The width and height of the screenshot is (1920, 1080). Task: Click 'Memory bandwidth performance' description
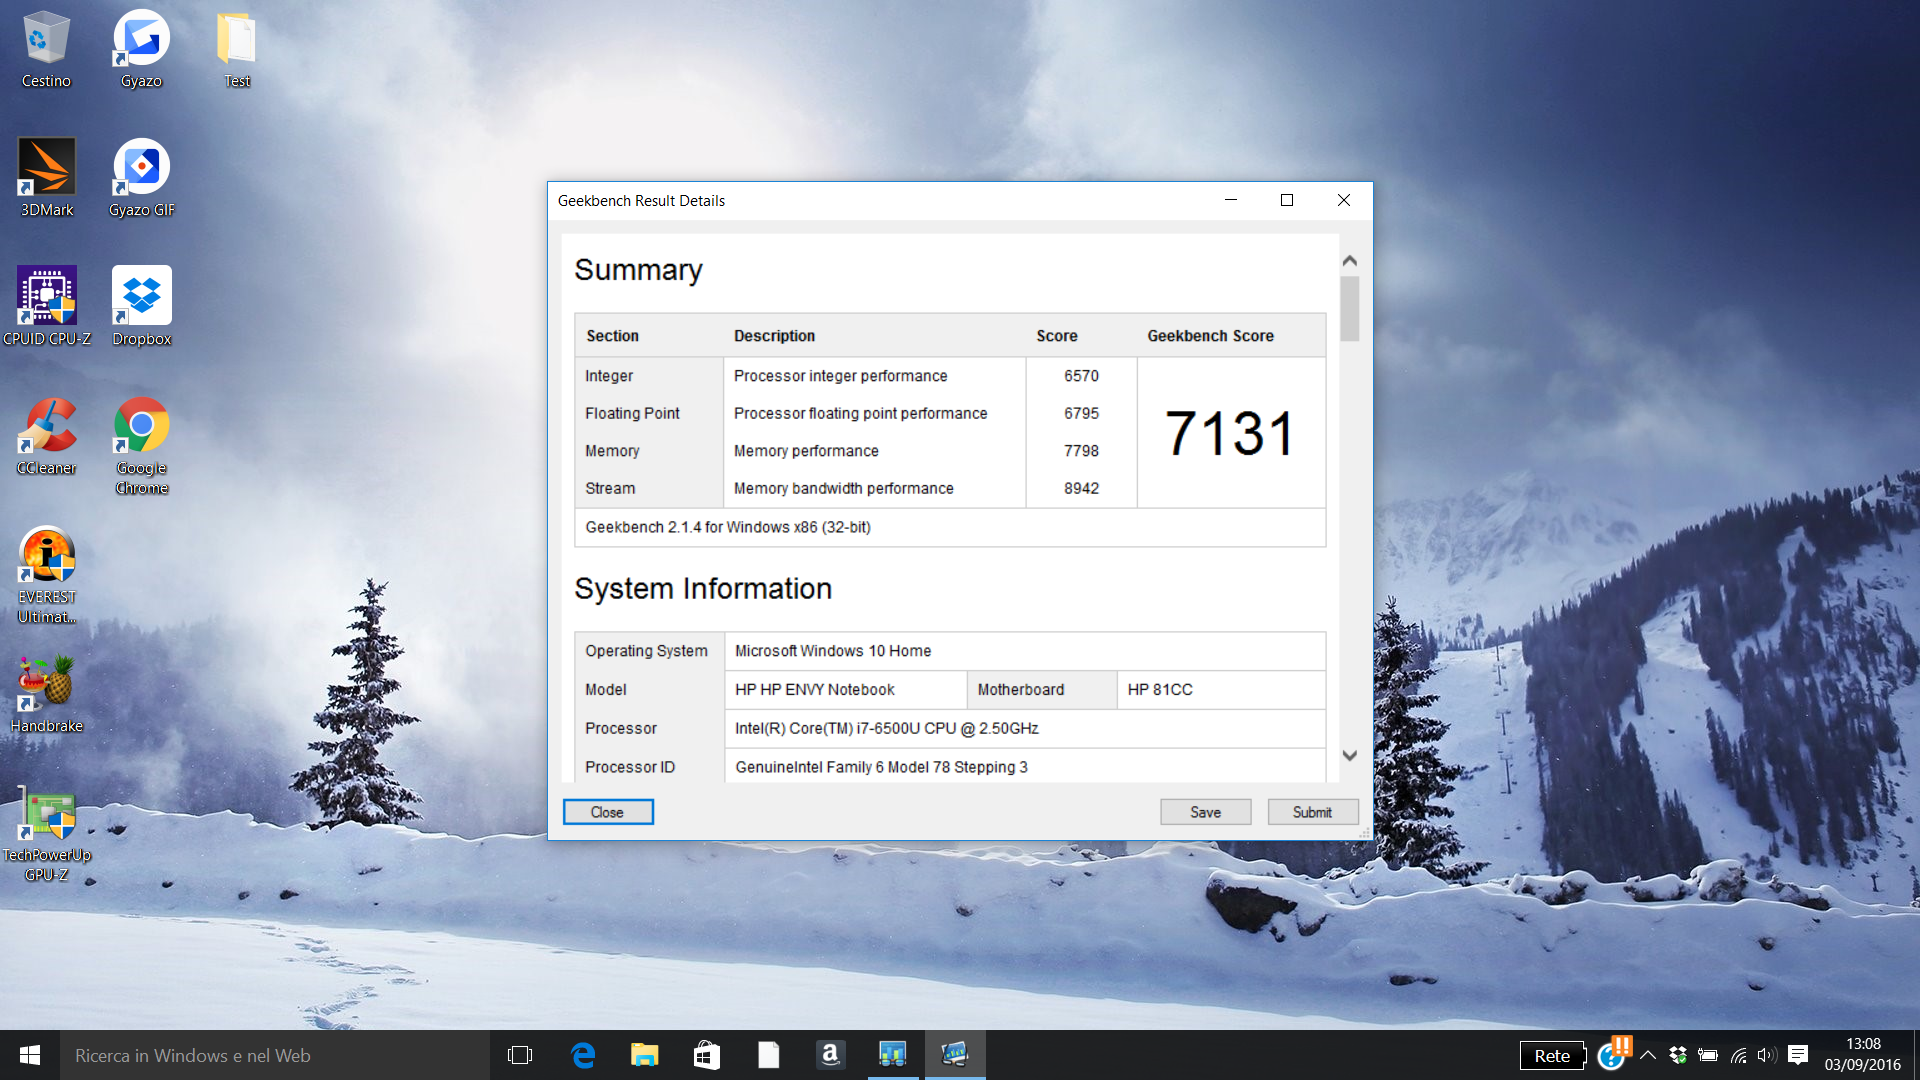(843, 488)
